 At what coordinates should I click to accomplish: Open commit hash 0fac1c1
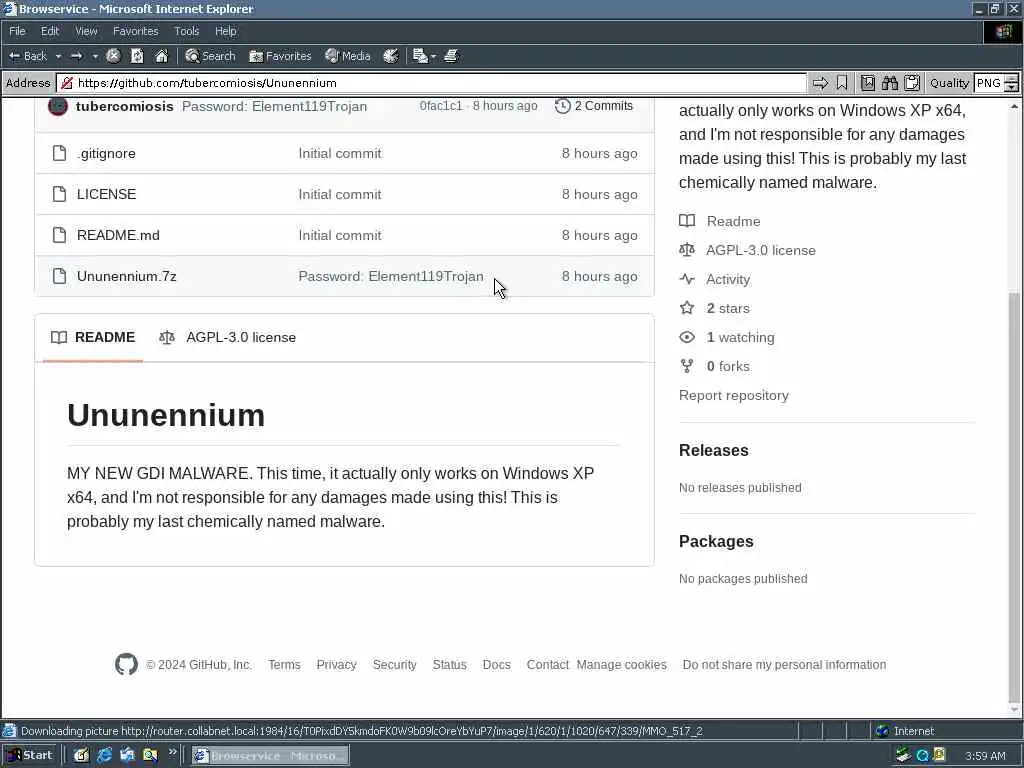point(441,106)
